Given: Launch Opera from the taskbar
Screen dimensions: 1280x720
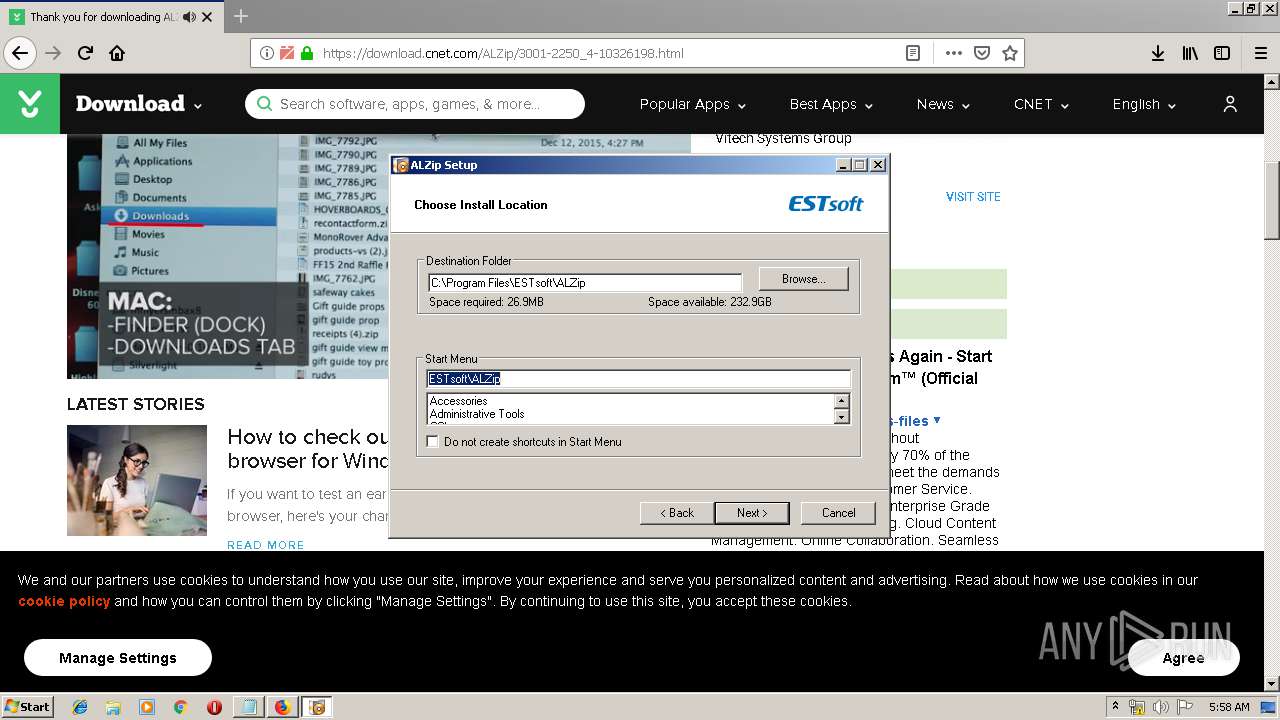Looking at the screenshot, I should (x=214, y=707).
